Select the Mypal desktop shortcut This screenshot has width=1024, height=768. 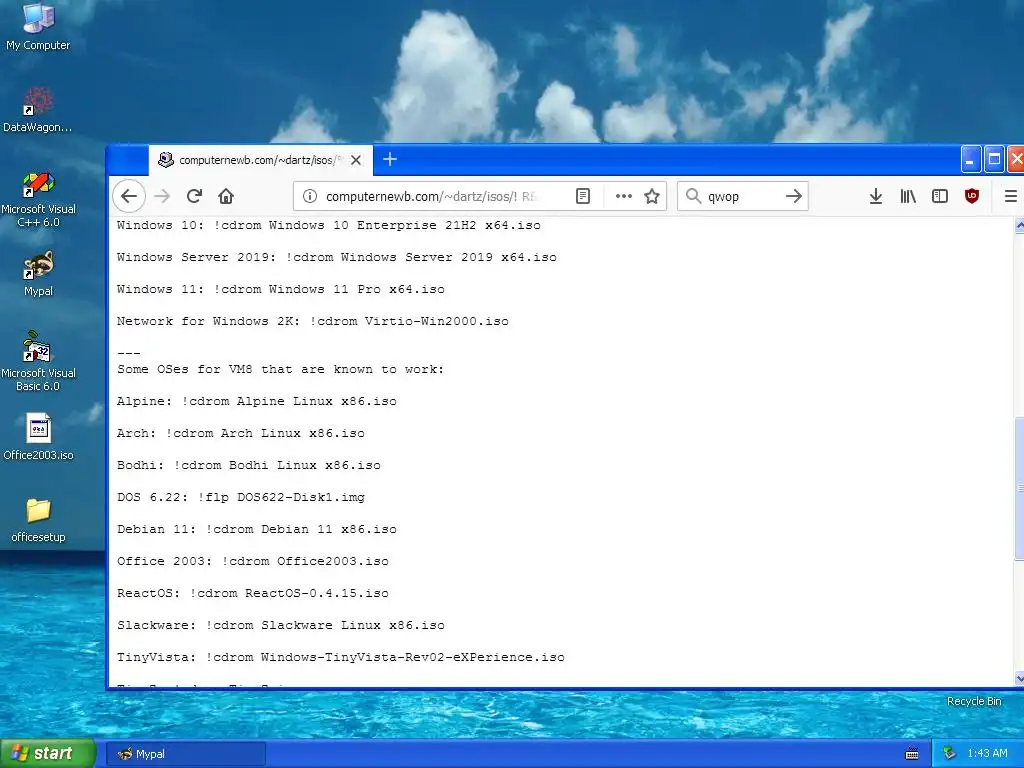(38, 274)
